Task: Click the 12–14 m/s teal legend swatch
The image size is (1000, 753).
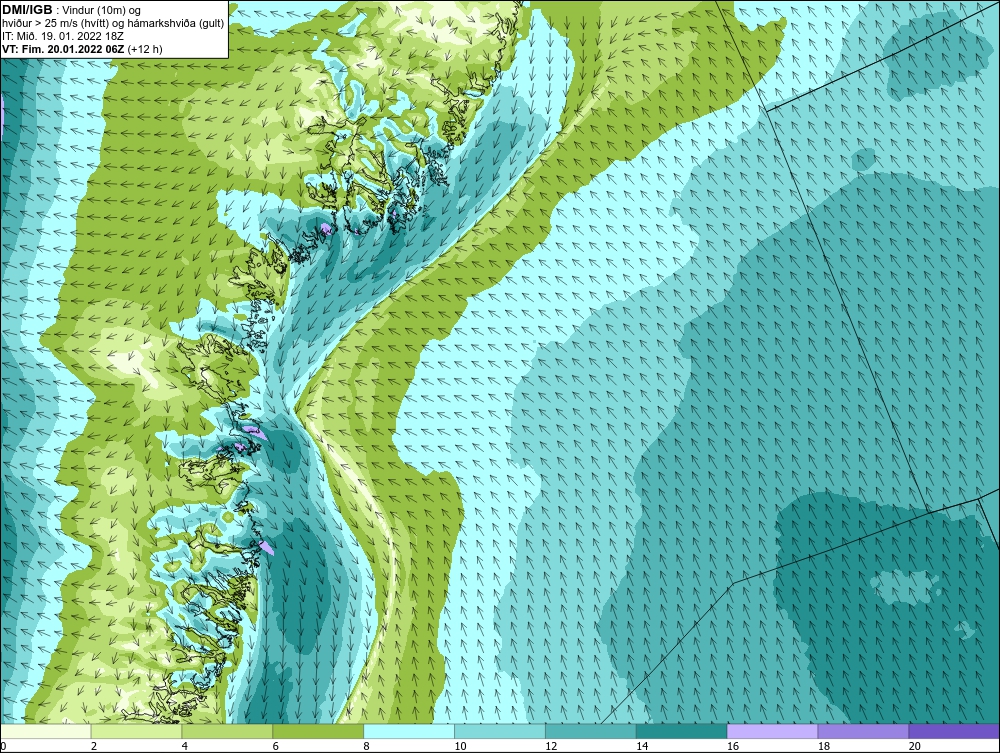Action: (591, 731)
